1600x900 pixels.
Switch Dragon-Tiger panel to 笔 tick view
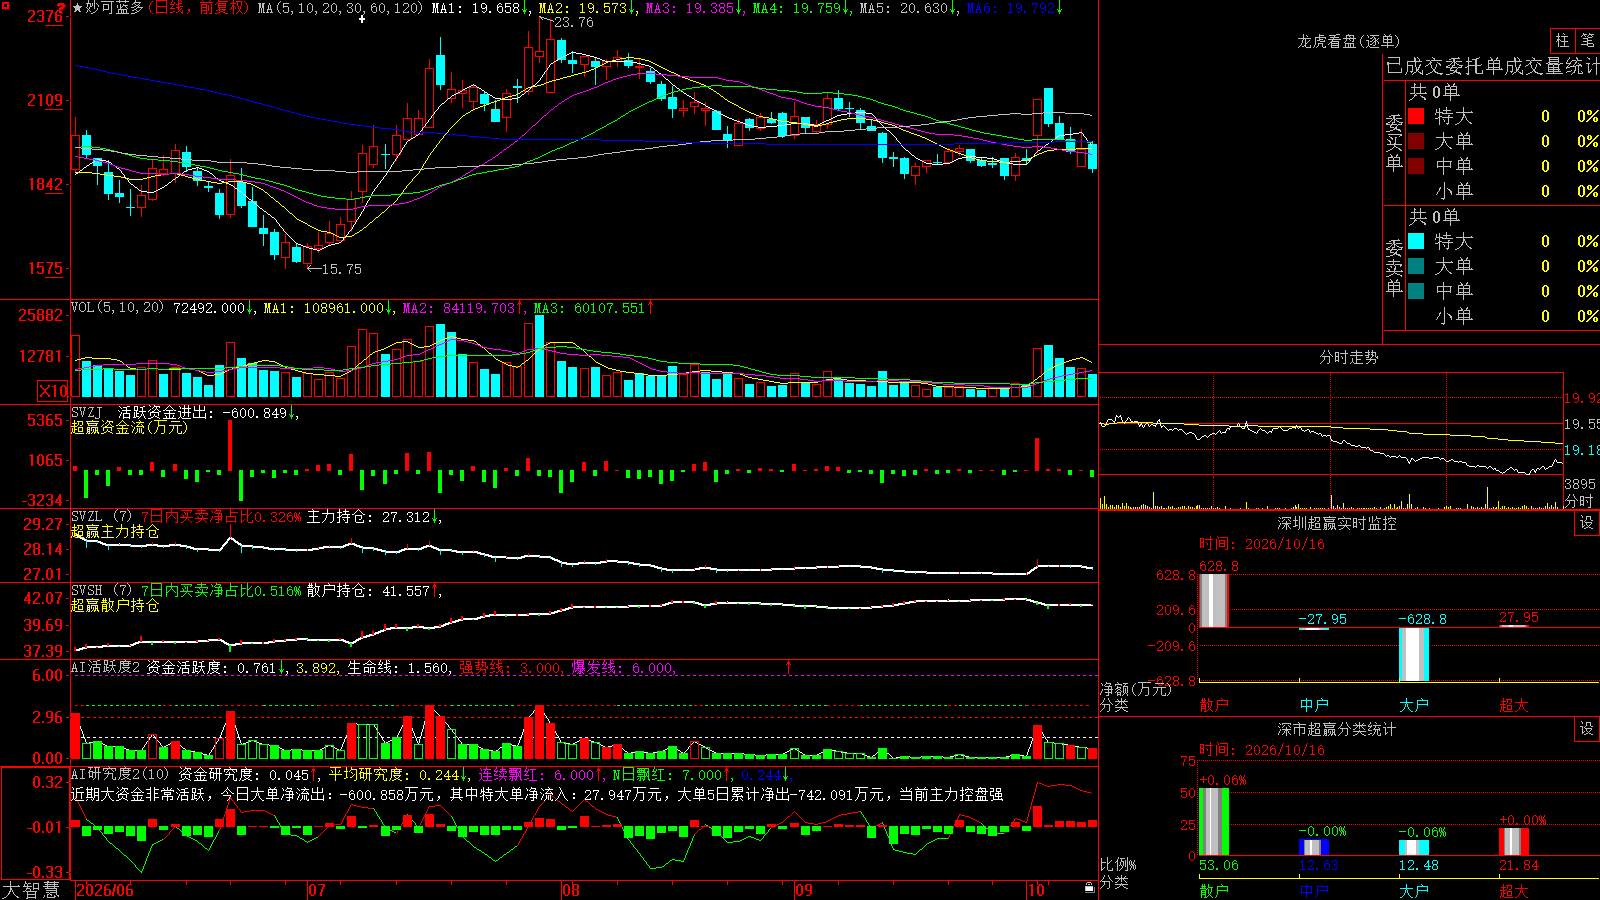click(x=1587, y=41)
